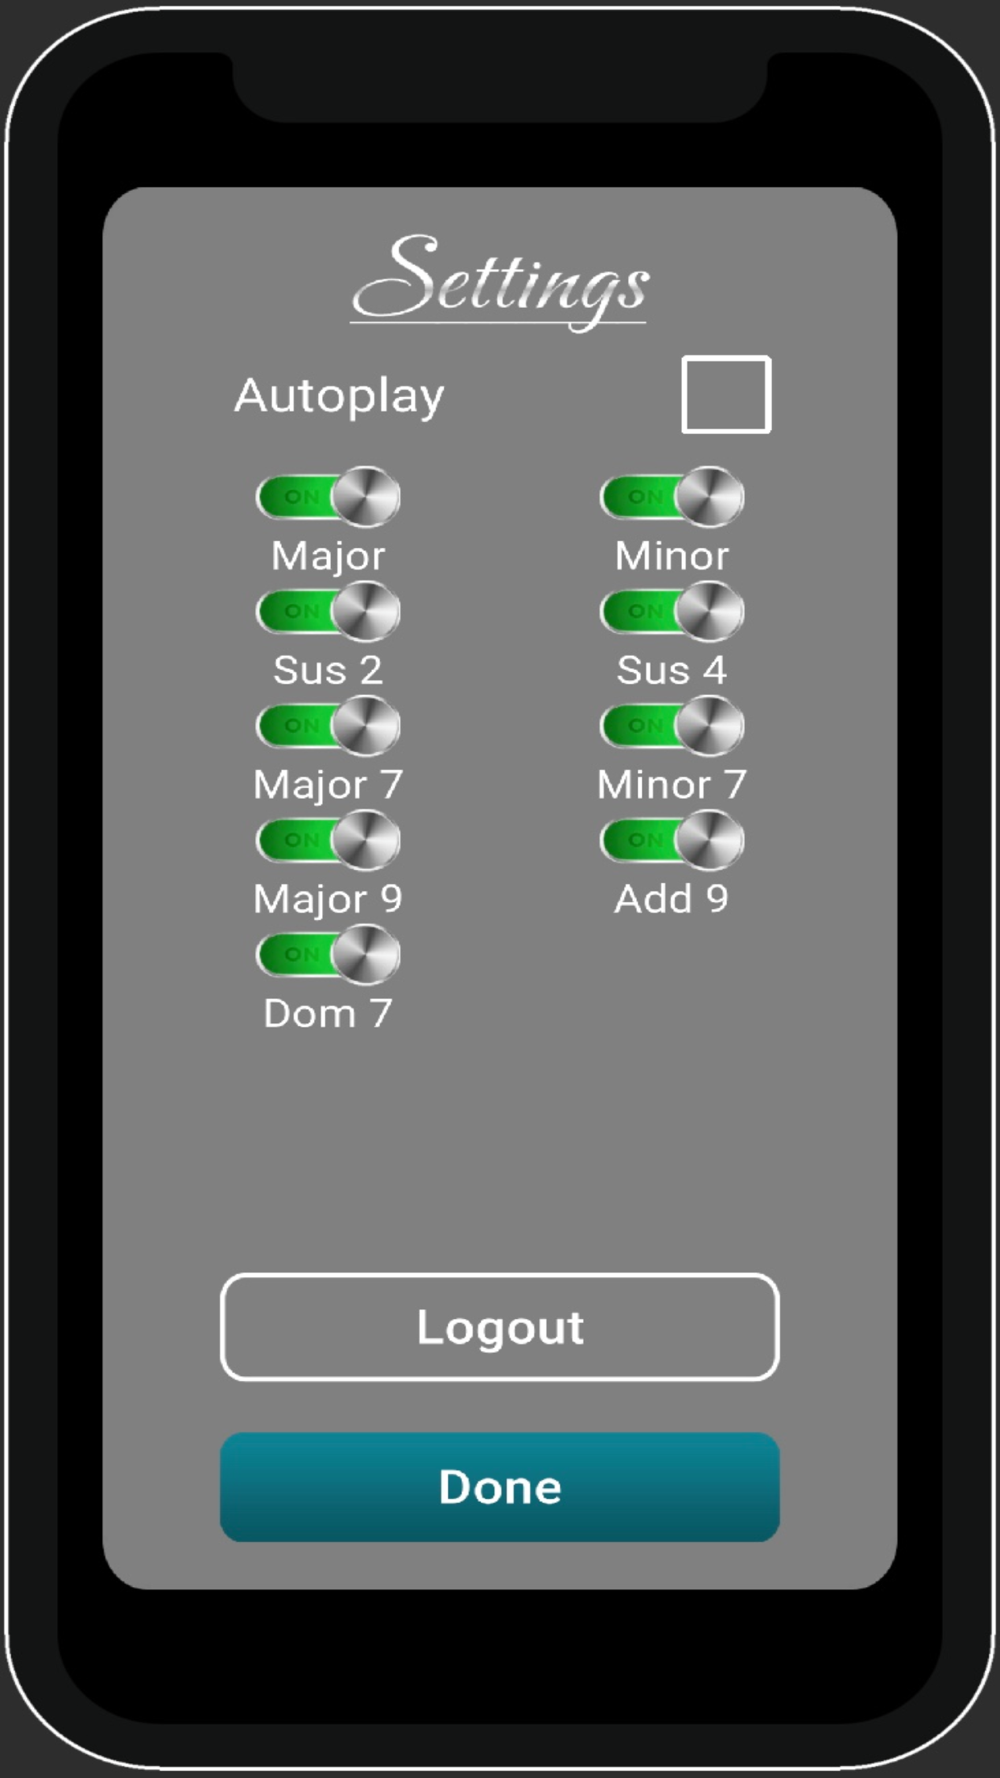Toggle the Major chord switch
The height and width of the screenshot is (1778, 1000).
328,497
